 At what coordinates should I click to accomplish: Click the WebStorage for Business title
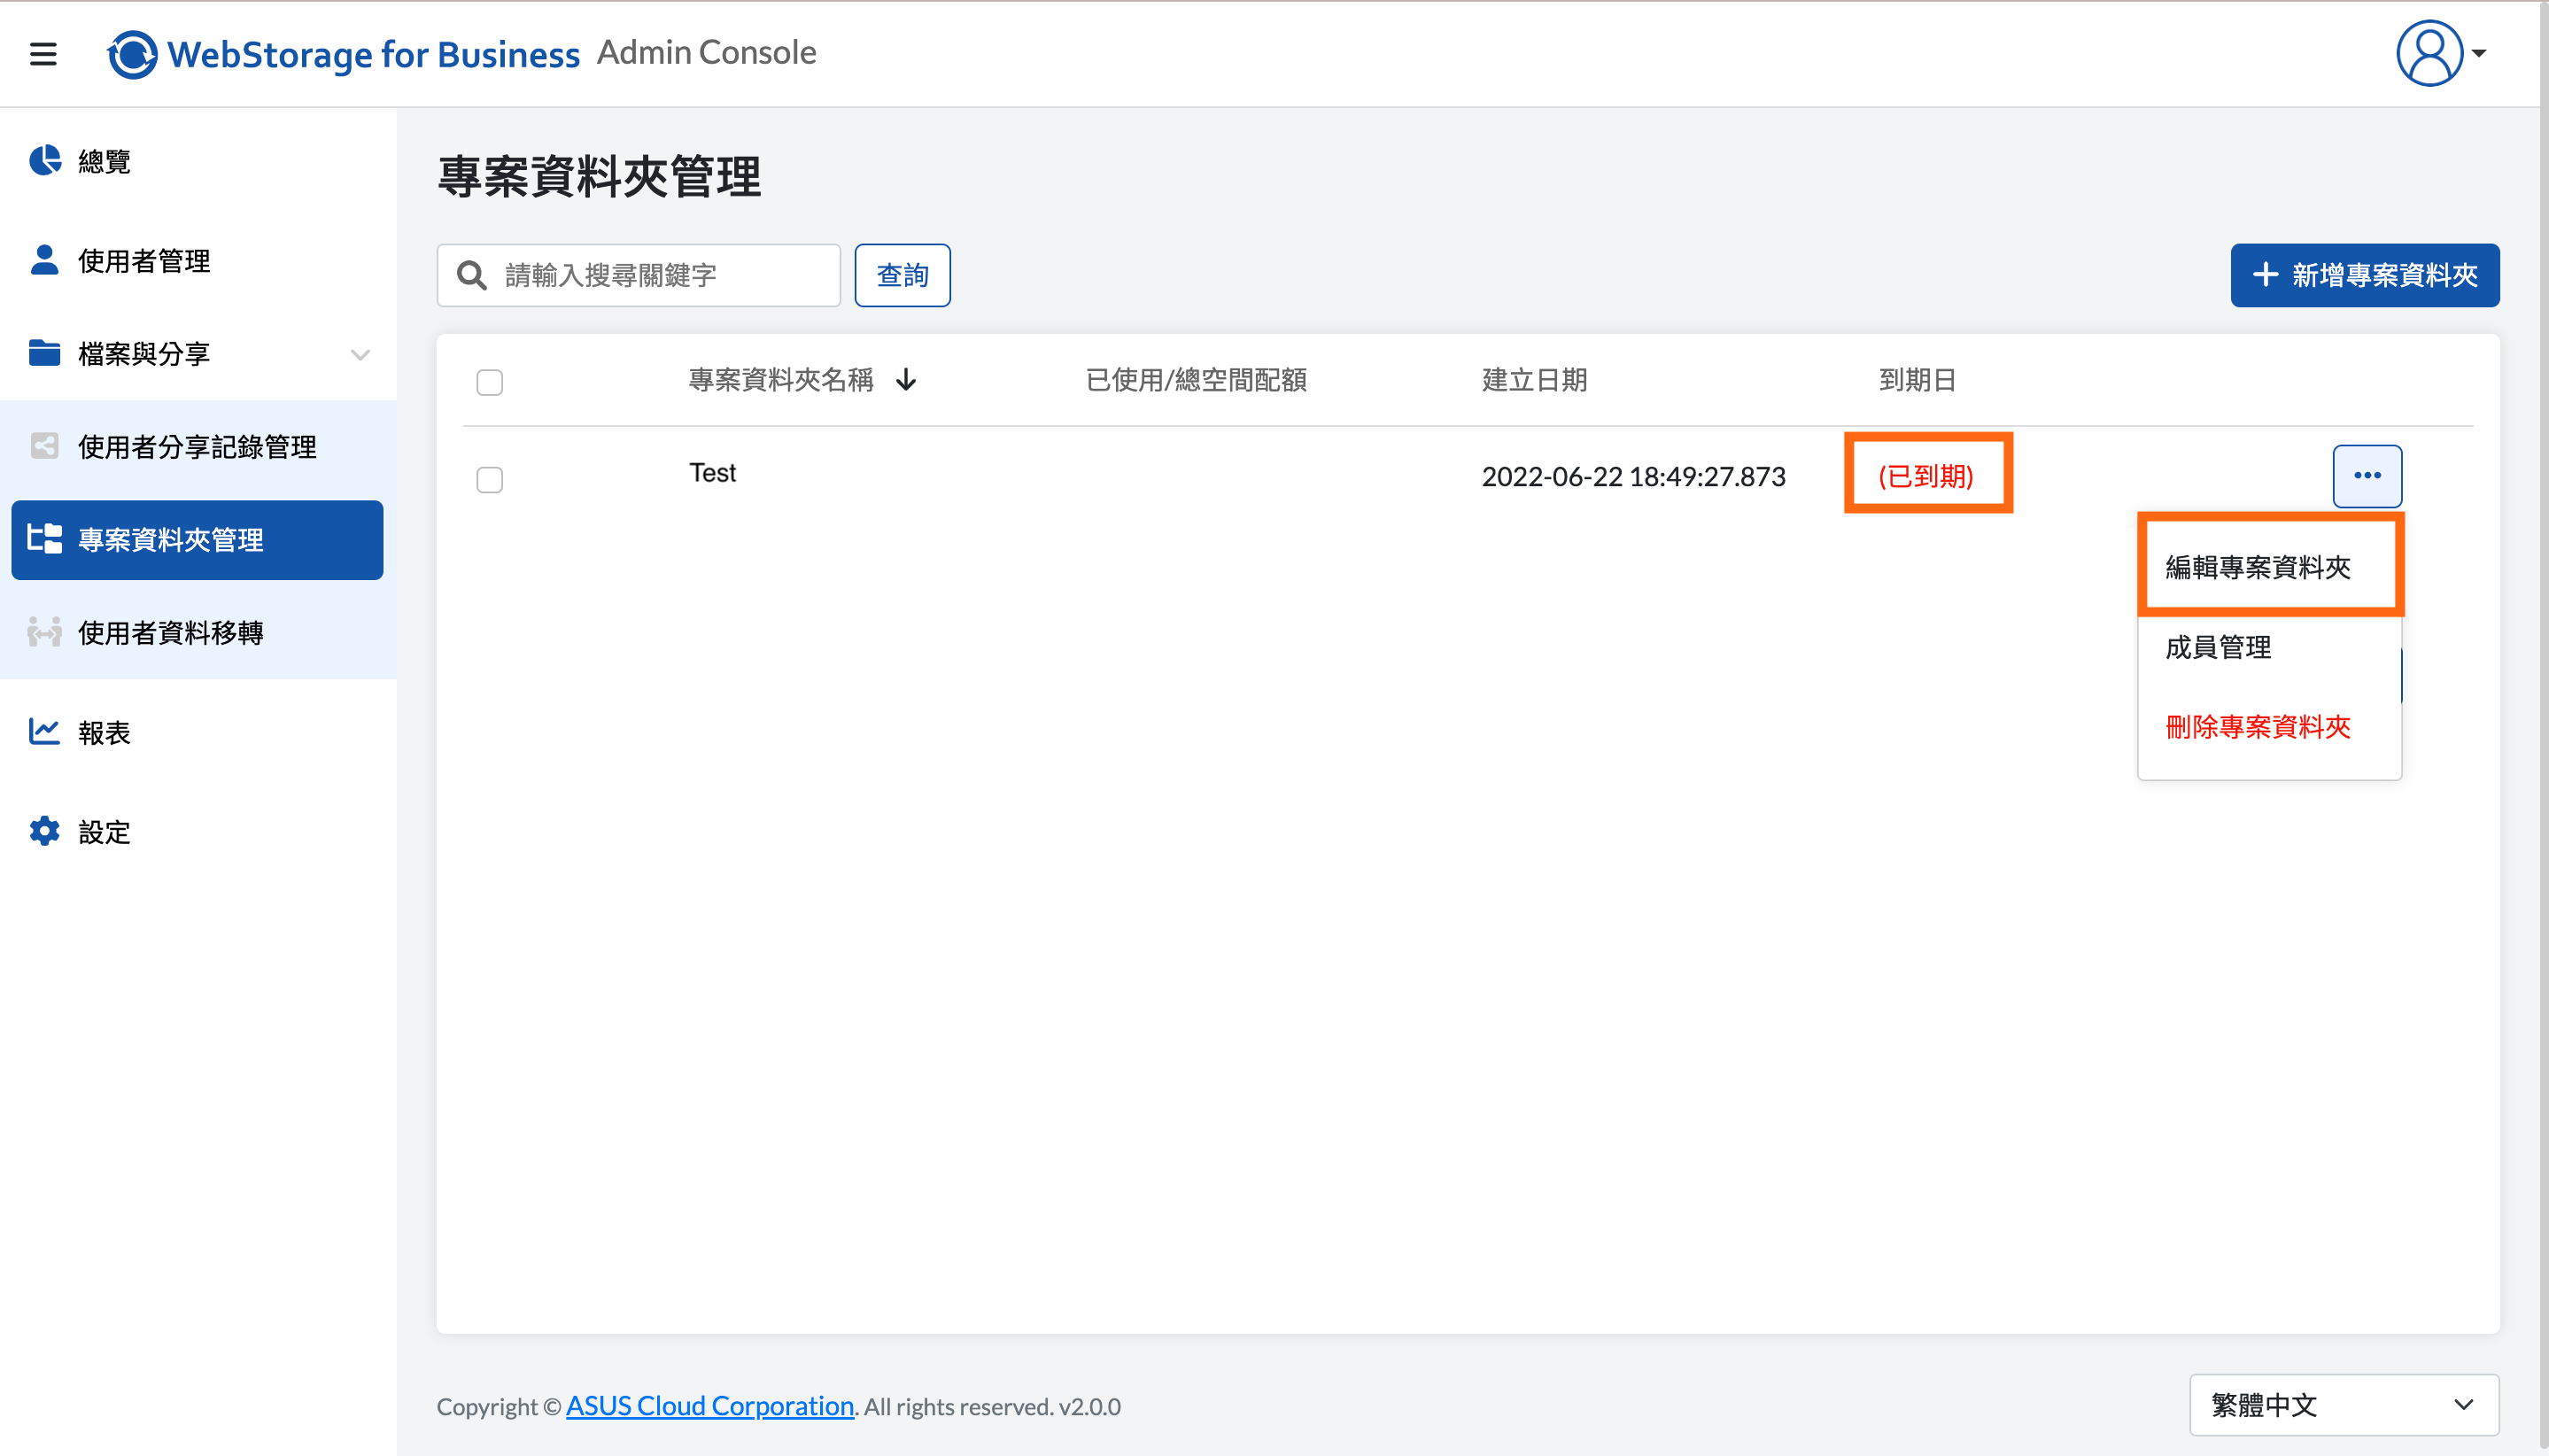373,54
